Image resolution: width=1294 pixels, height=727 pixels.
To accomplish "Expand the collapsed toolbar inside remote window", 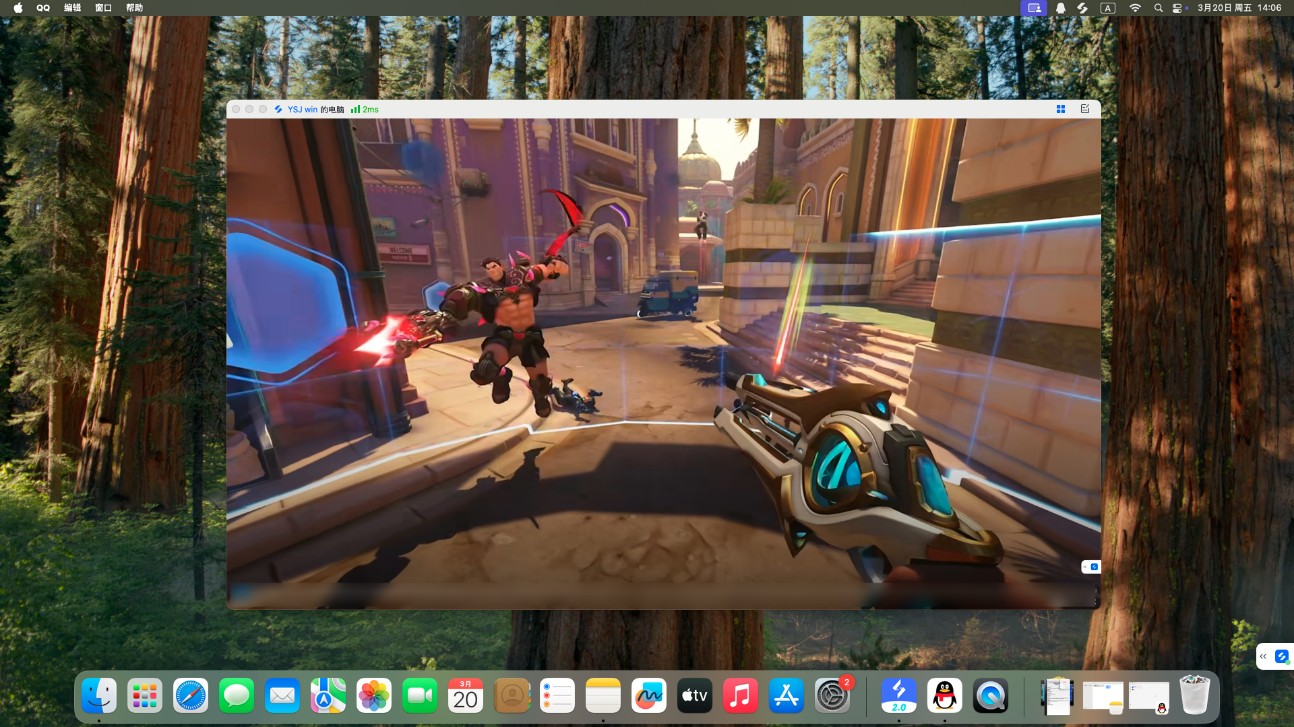I will point(1091,567).
